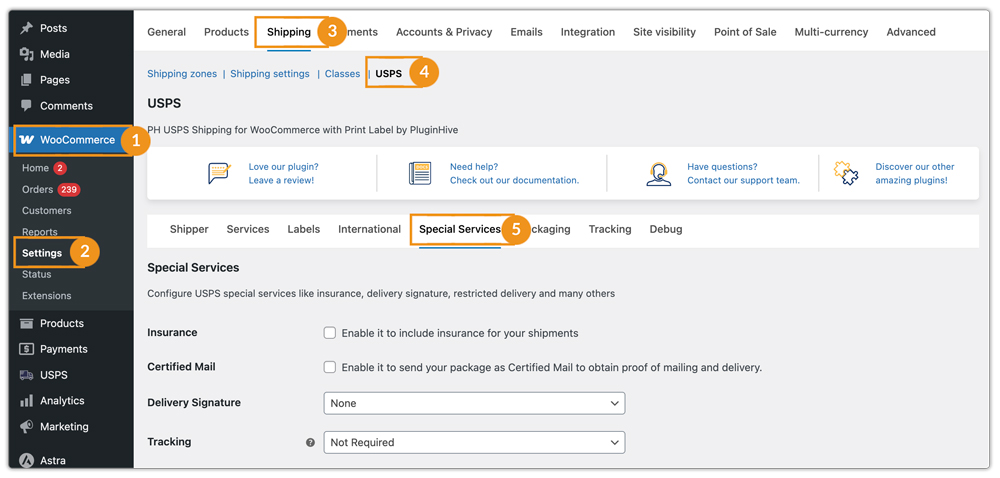Click the review chat bubble icon
1000x478 pixels.
click(219, 173)
